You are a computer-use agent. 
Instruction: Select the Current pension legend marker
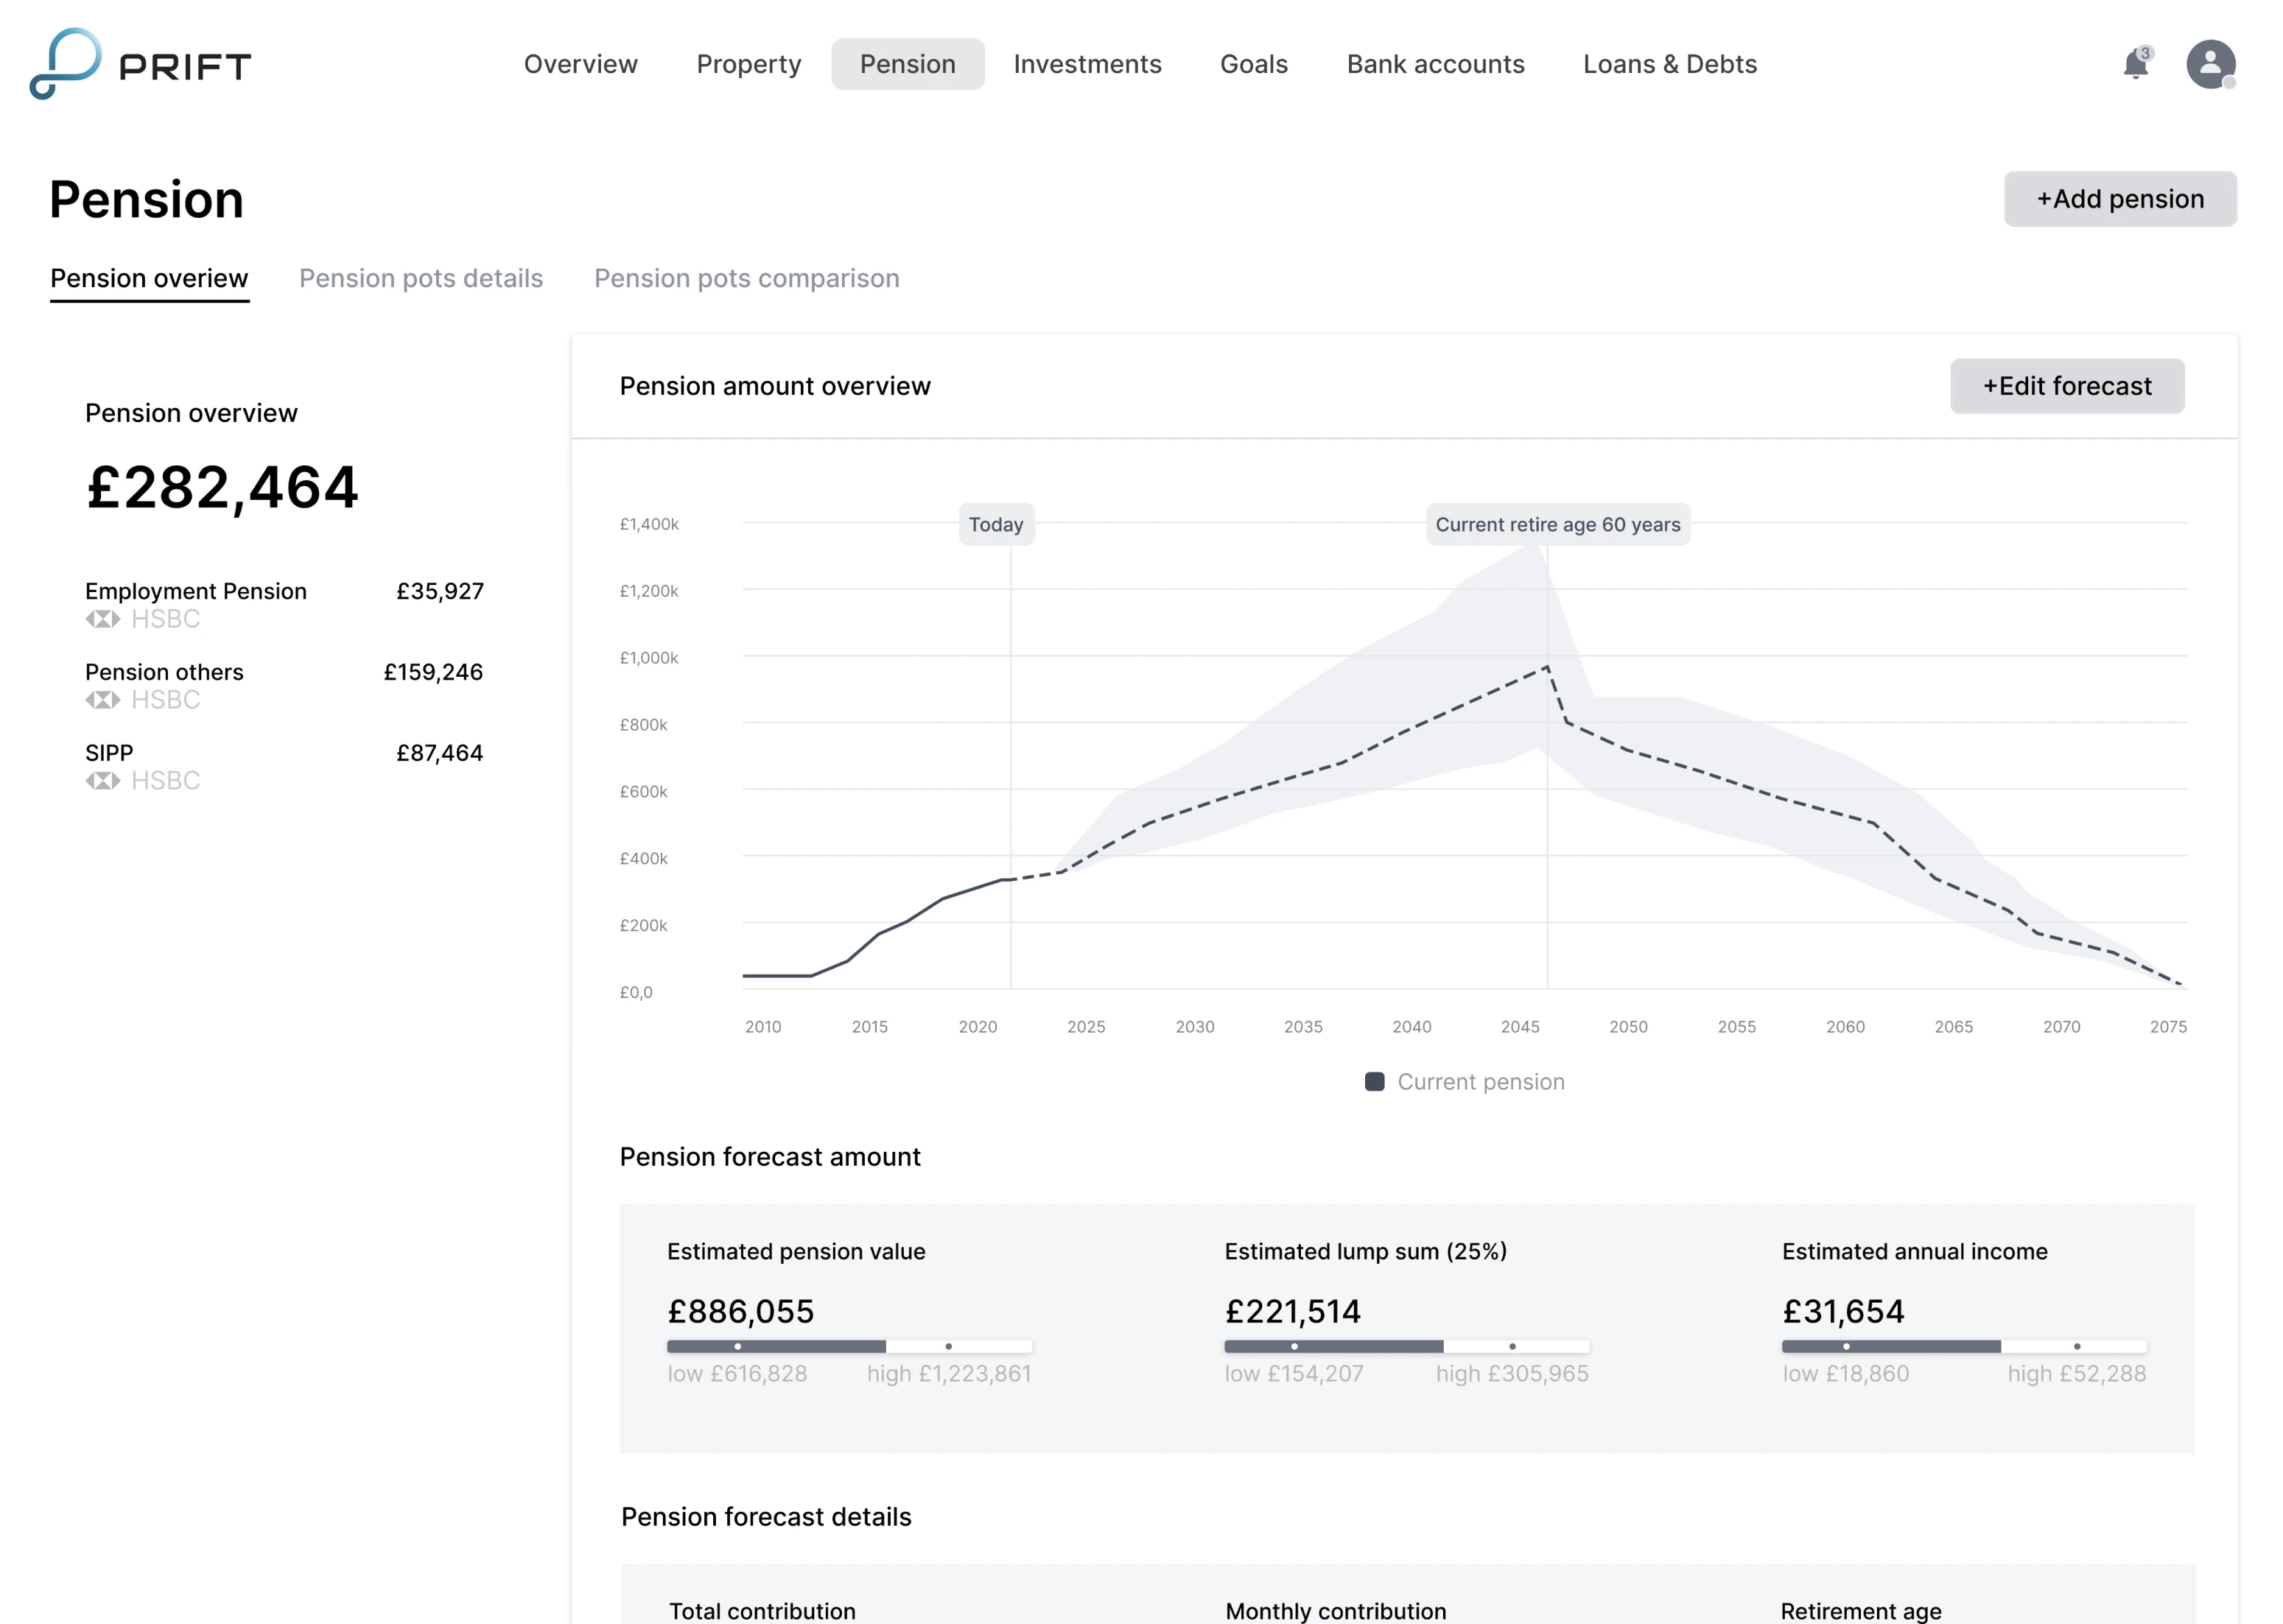pyautogui.click(x=1375, y=1081)
